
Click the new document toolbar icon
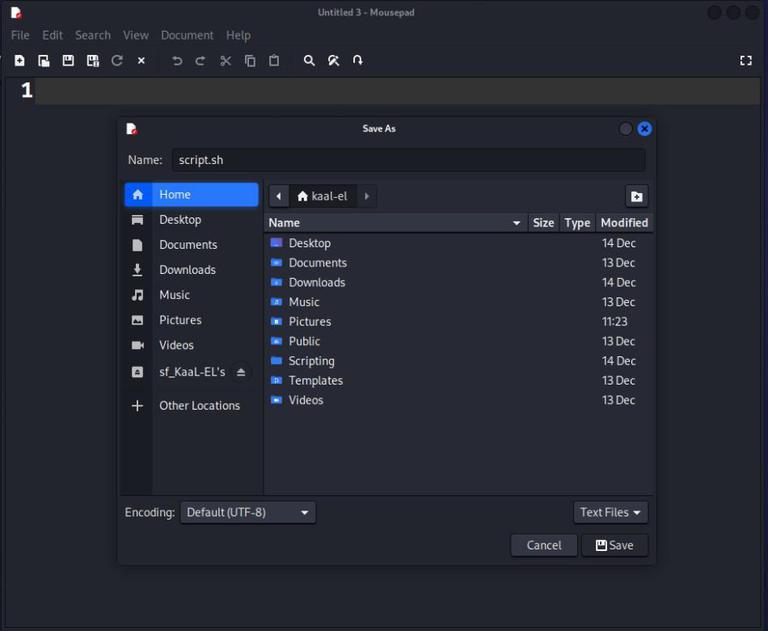point(20,60)
